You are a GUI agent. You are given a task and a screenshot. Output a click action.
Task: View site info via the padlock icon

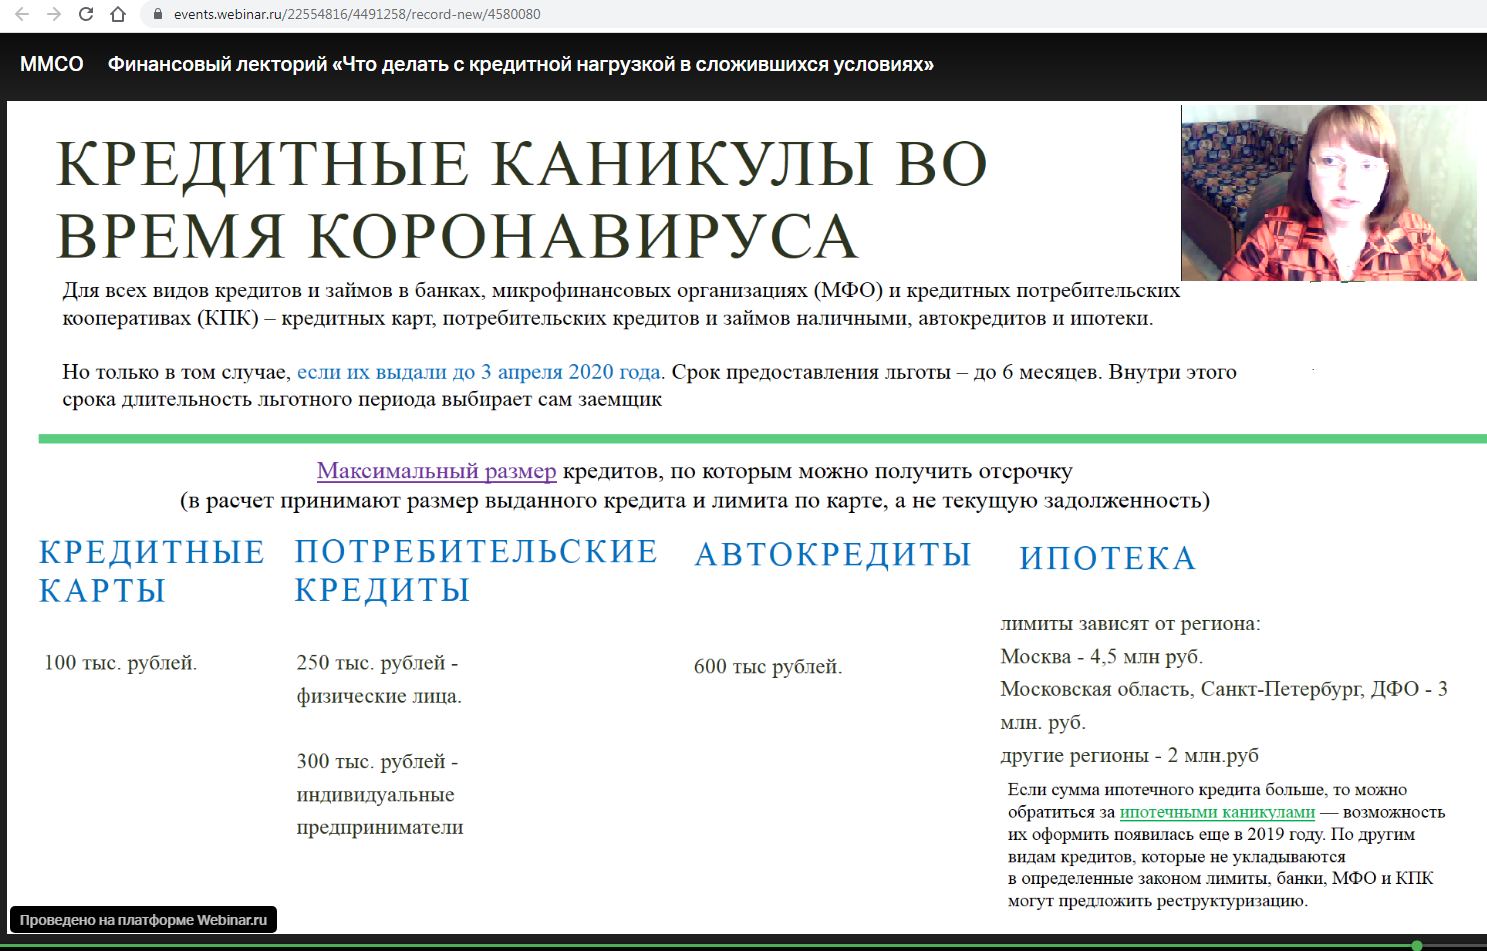click(x=157, y=14)
